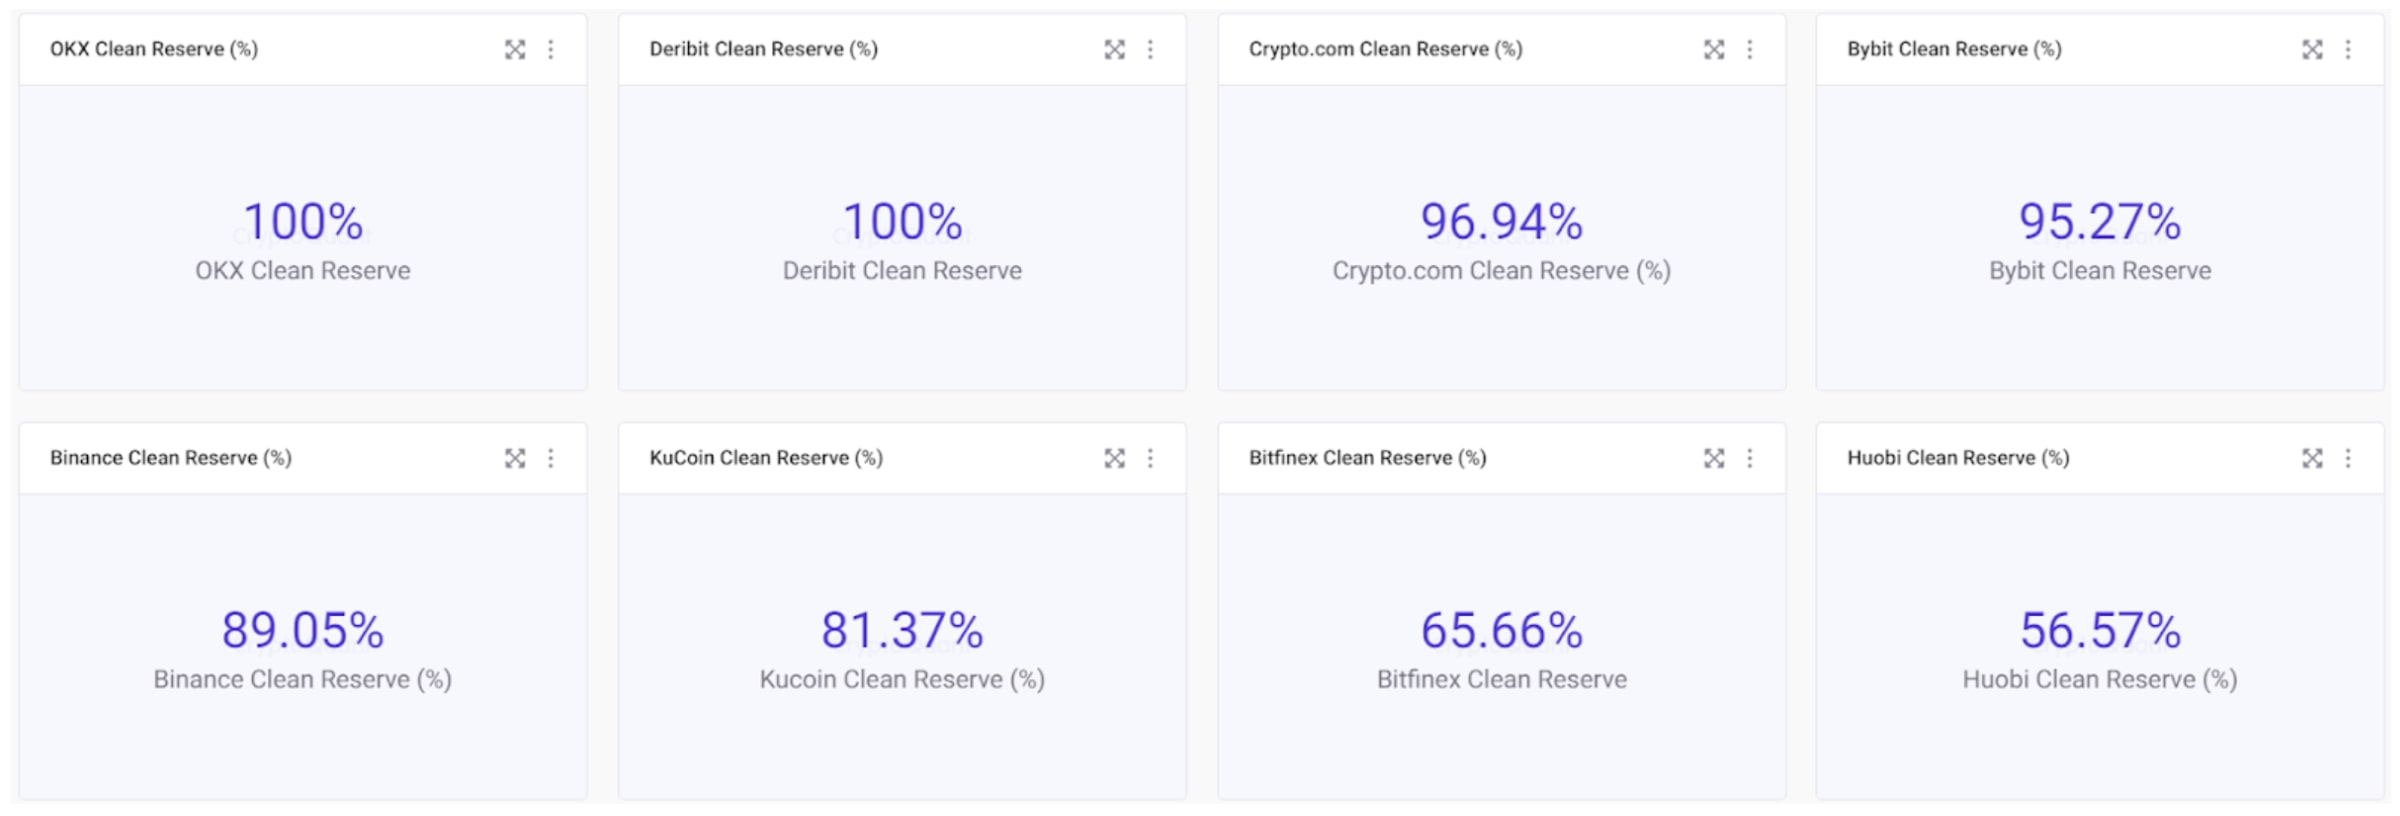Click the expand icon on Bitfinex Clean Reserve card
This screenshot has height=816, width=2400.
pos(1714,458)
